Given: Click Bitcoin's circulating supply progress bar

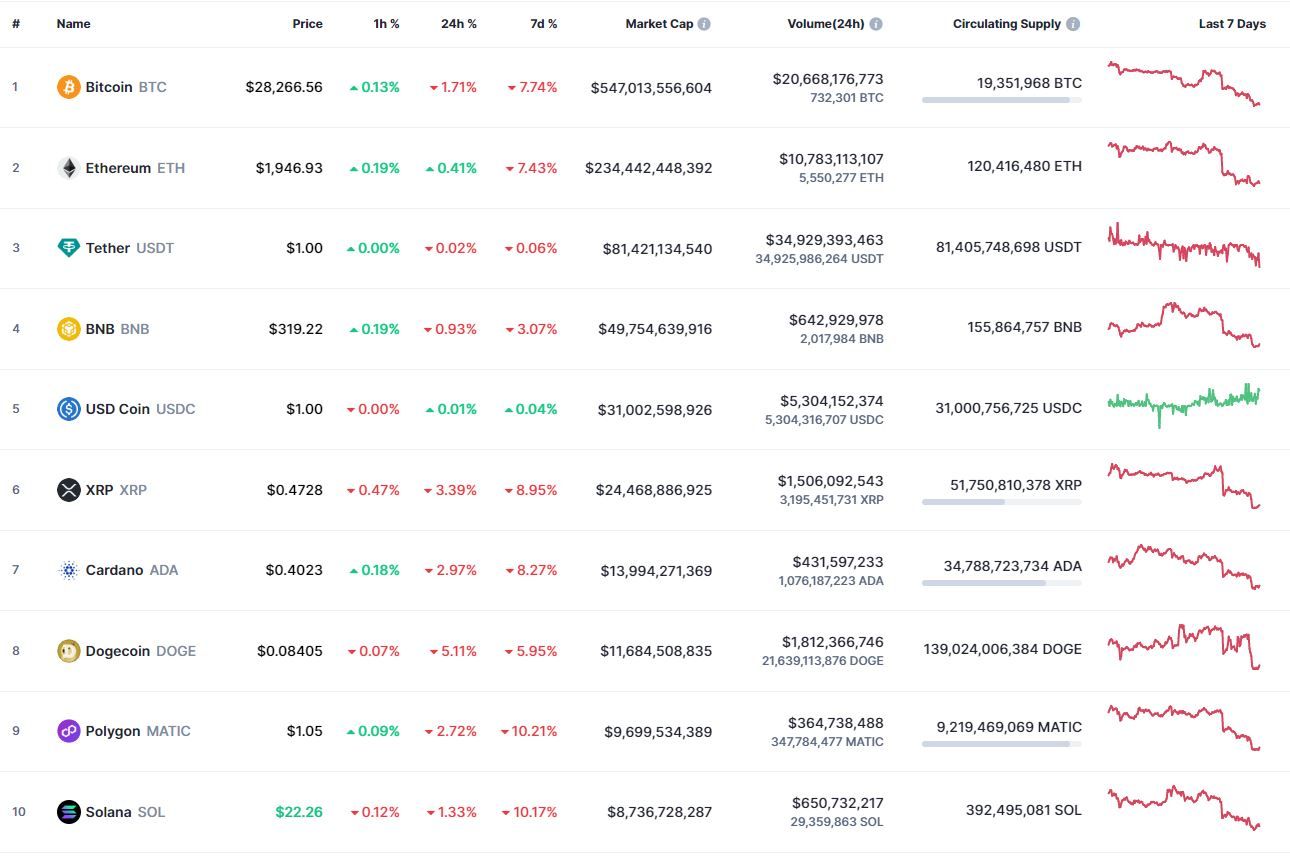Looking at the screenshot, I should tap(1001, 100).
